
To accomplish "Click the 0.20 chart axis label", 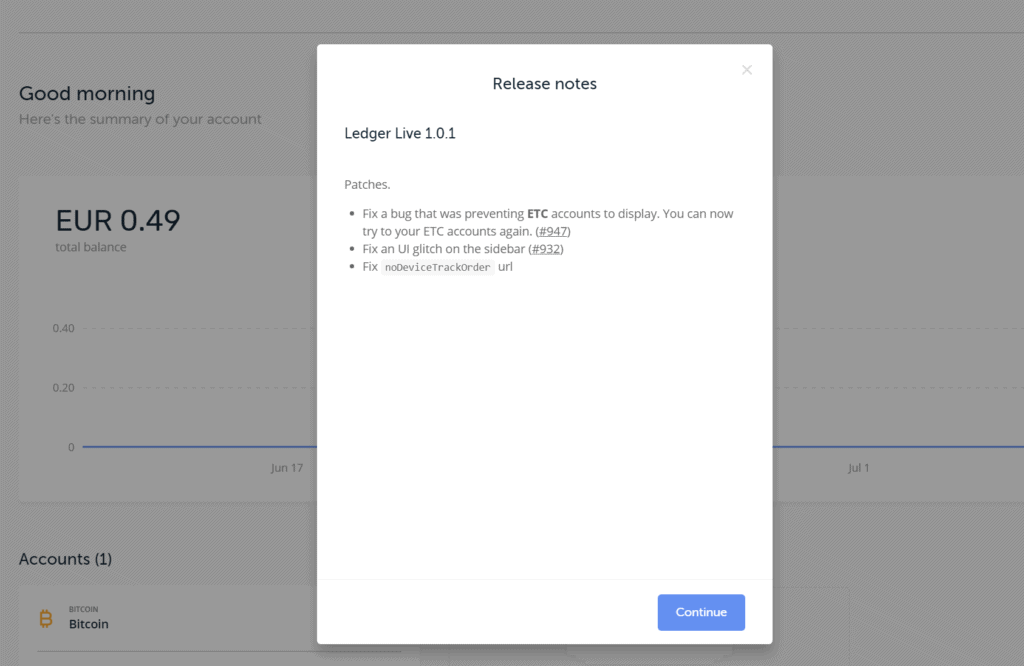I will (63, 388).
